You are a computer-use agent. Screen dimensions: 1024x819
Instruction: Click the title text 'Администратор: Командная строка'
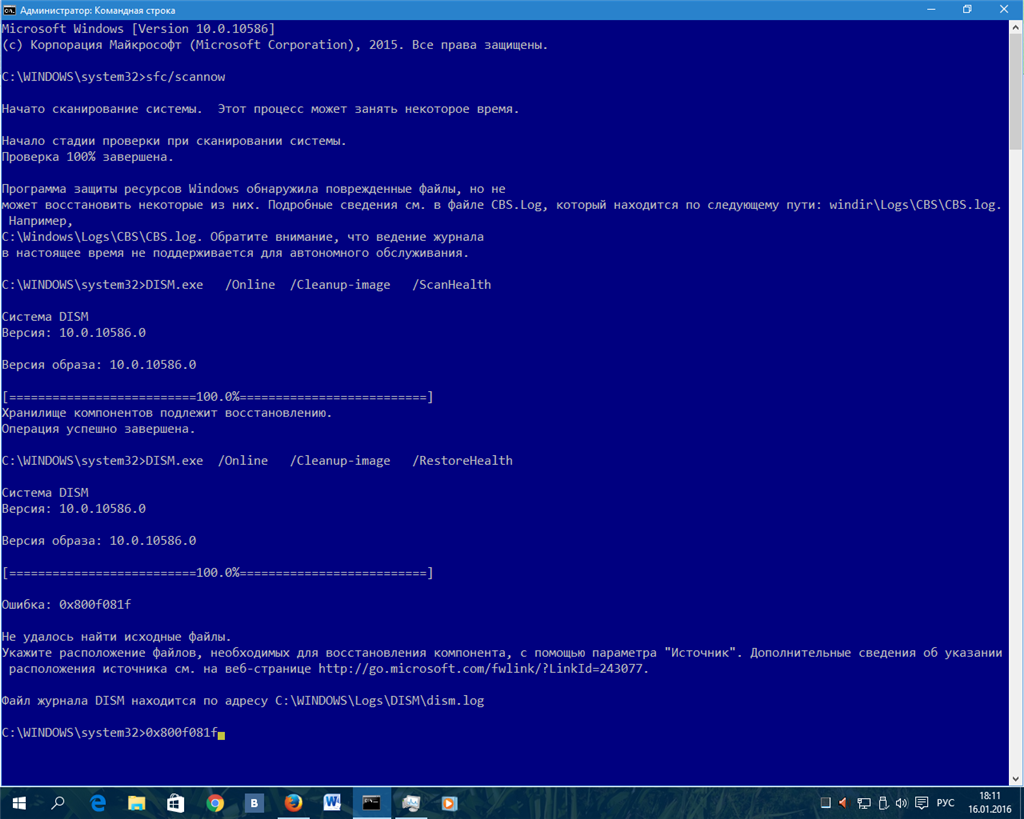[97, 10]
